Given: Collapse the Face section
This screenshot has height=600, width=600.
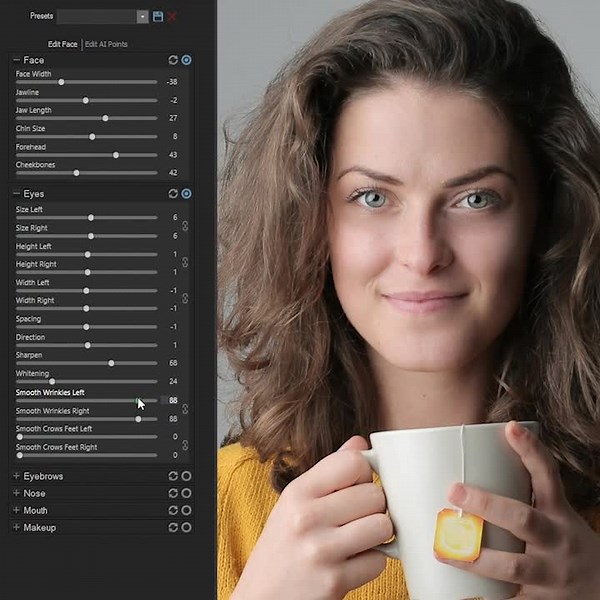Looking at the screenshot, I should [16, 60].
